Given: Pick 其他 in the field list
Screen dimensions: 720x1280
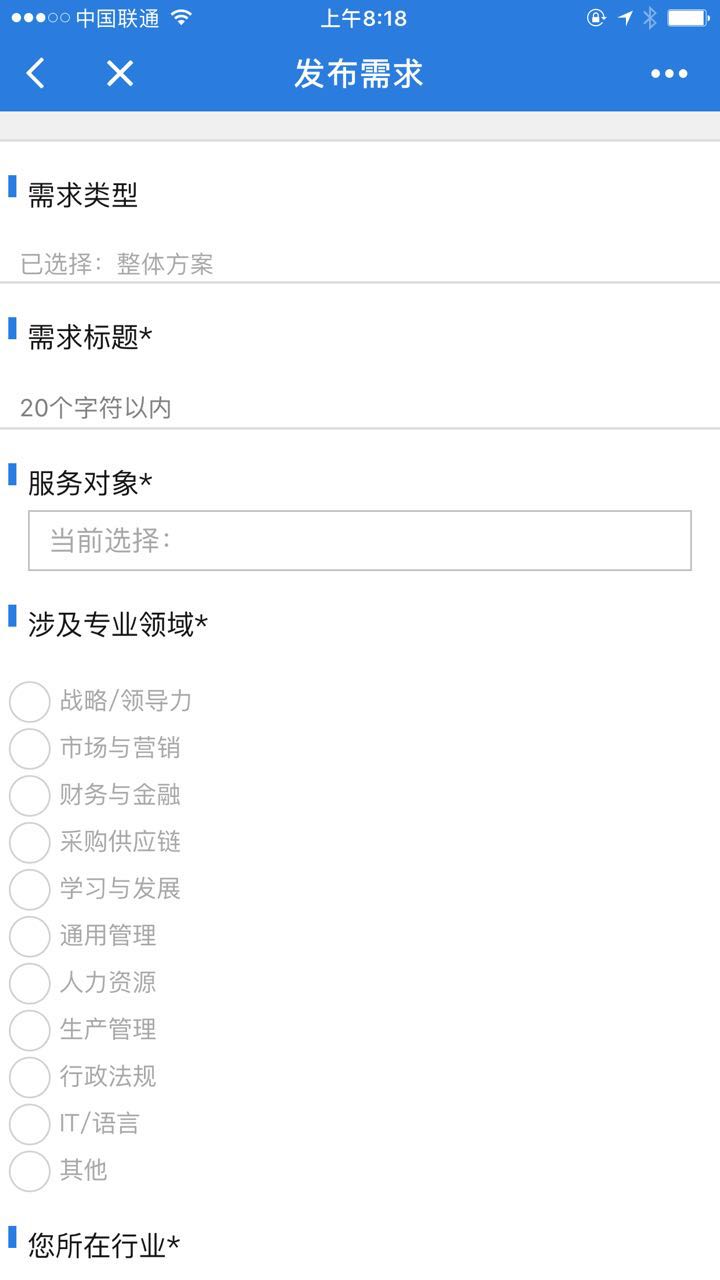Looking at the screenshot, I should [x=30, y=1171].
